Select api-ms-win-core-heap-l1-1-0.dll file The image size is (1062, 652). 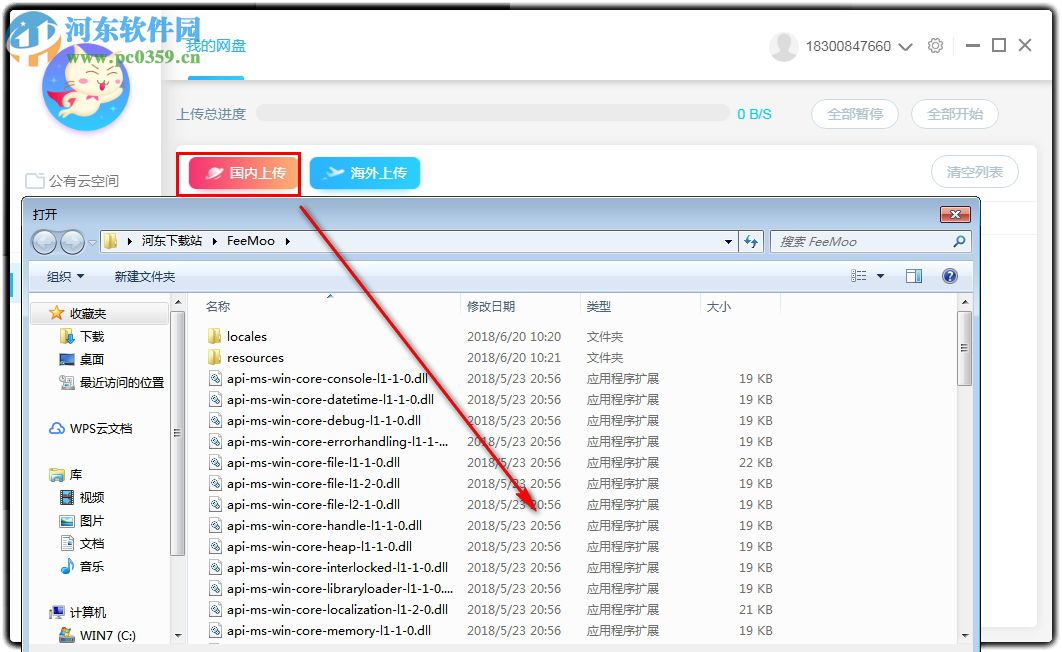[x=310, y=546]
